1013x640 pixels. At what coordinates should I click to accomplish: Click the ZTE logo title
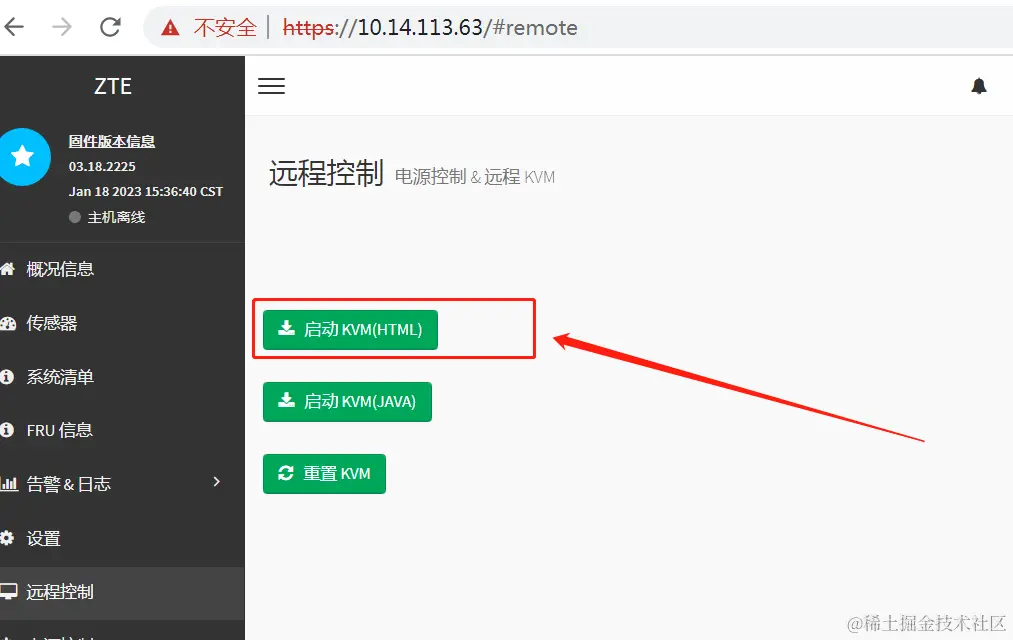pyautogui.click(x=113, y=86)
